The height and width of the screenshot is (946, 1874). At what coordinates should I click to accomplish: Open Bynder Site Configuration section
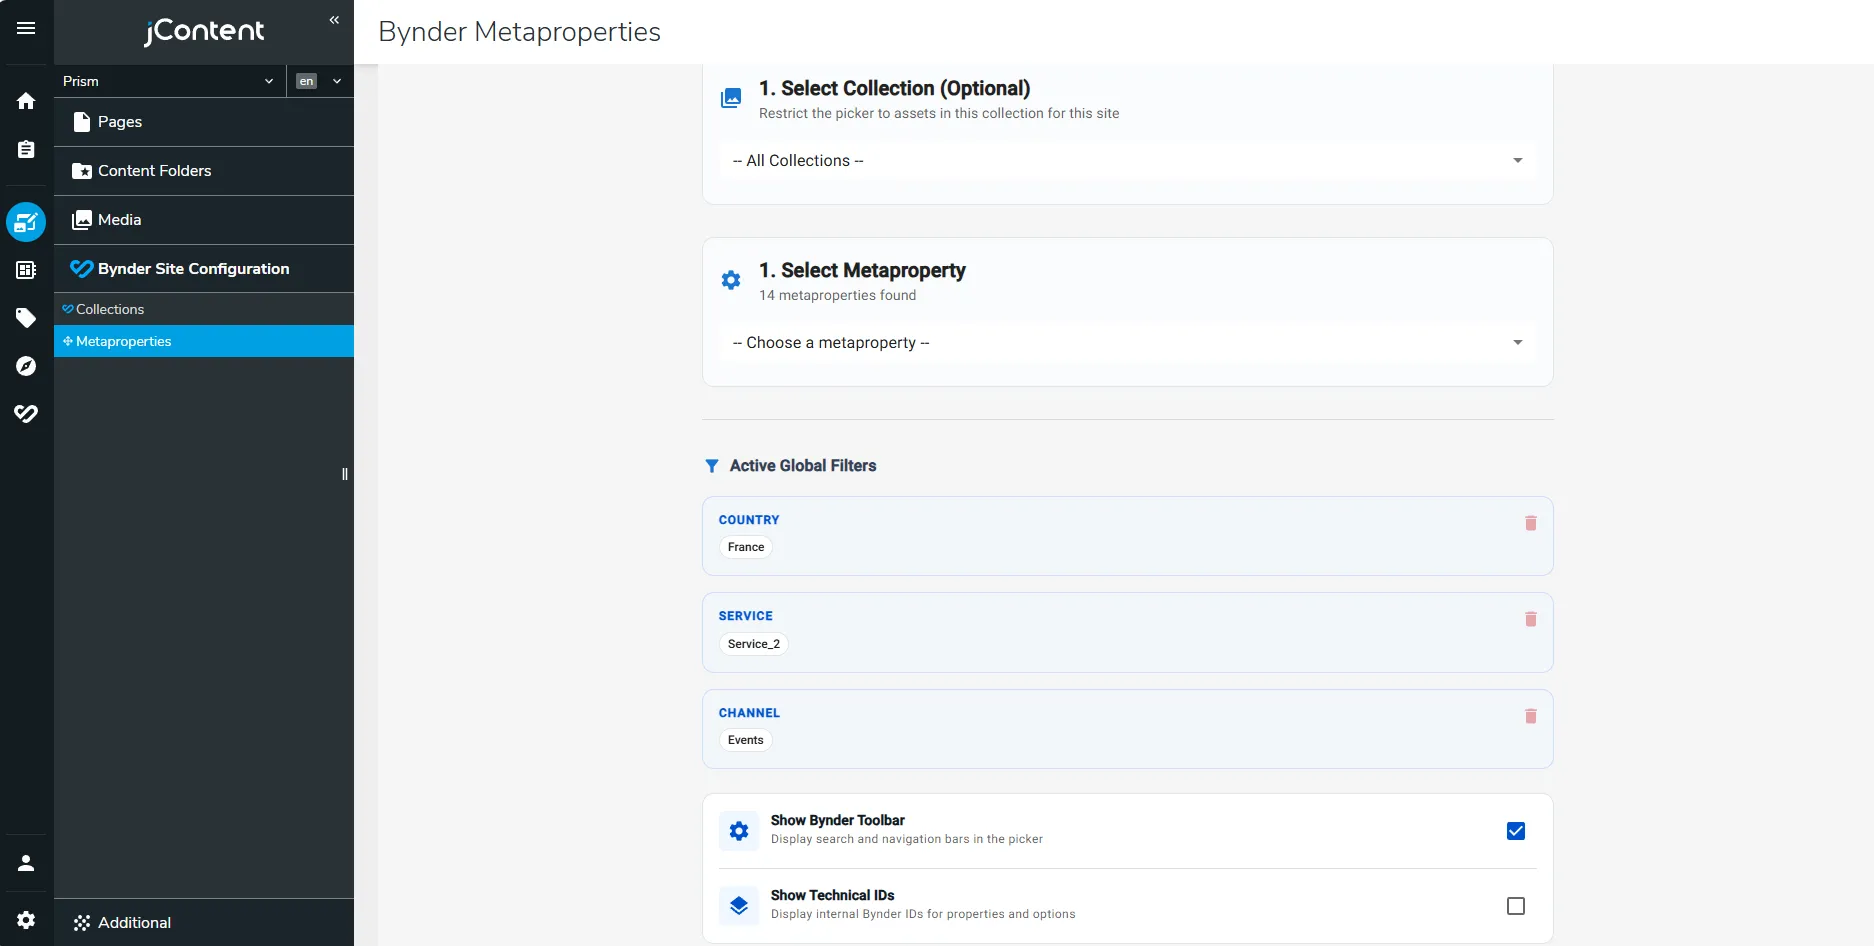[204, 269]
